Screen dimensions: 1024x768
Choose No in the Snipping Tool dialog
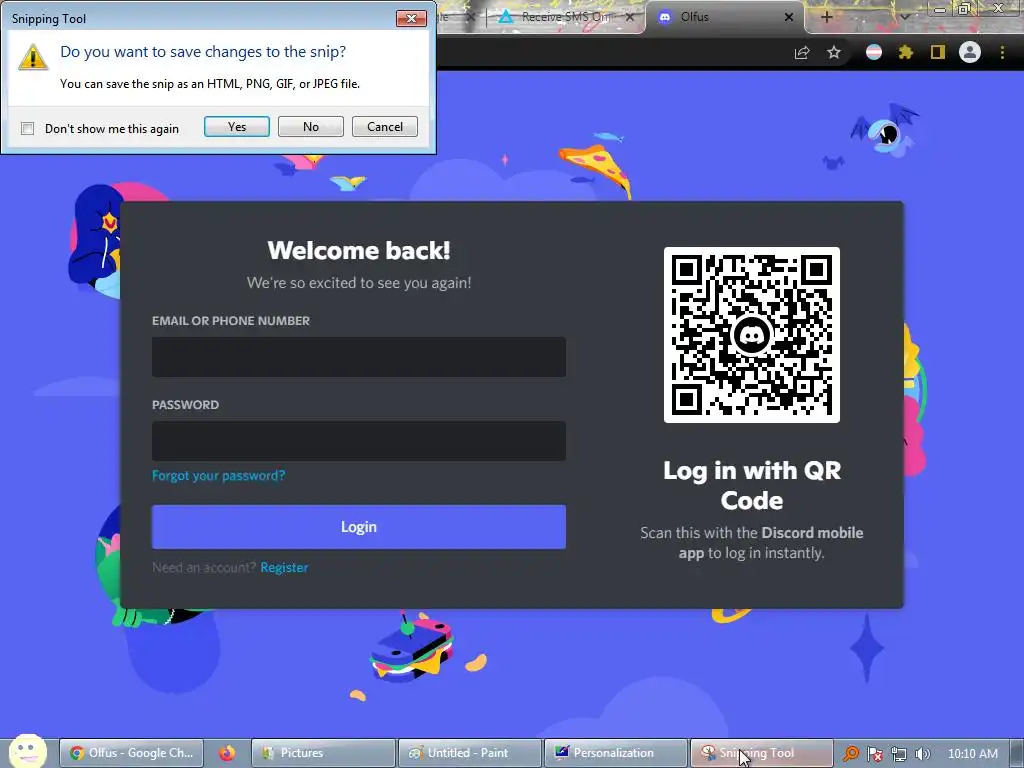[311, 127]
